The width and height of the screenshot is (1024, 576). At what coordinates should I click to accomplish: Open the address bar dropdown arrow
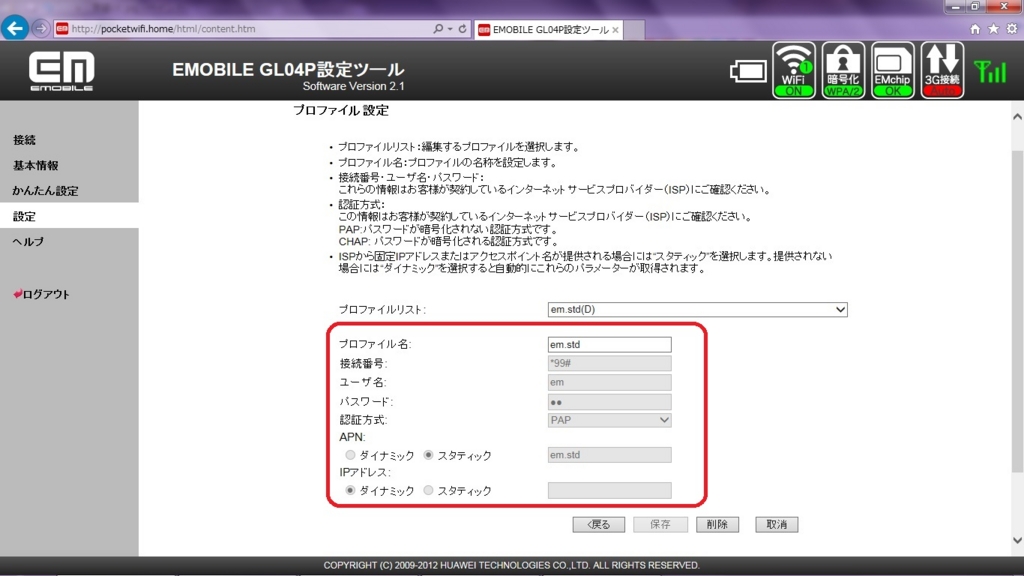(450, 29)
